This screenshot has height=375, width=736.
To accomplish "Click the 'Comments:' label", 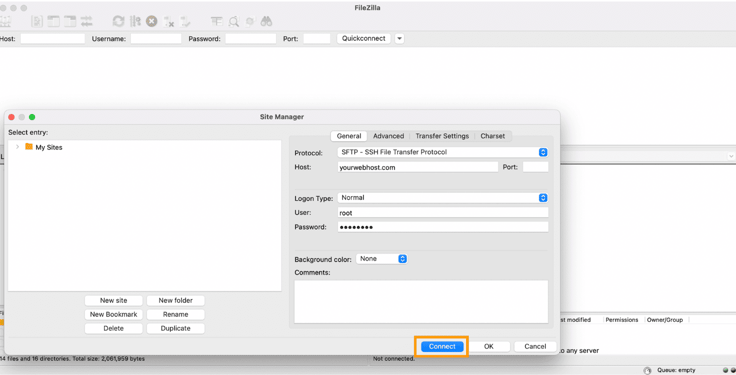I will (312, 272).
